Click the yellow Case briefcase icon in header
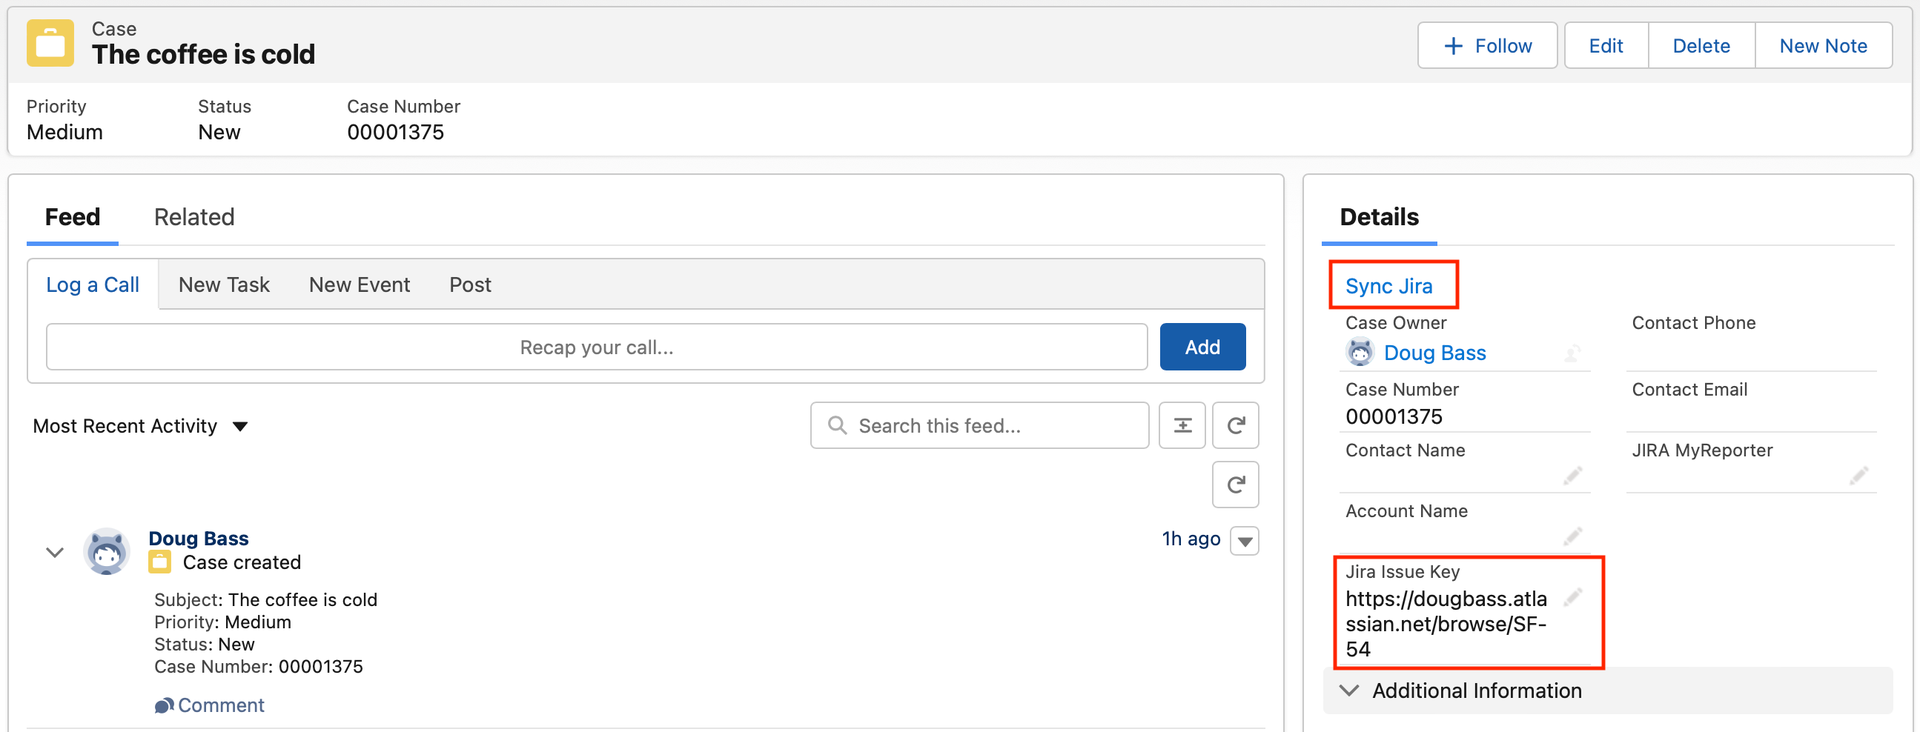This screenshot has width=1920, height=732. pyautogui.click(x=50, y=43)
